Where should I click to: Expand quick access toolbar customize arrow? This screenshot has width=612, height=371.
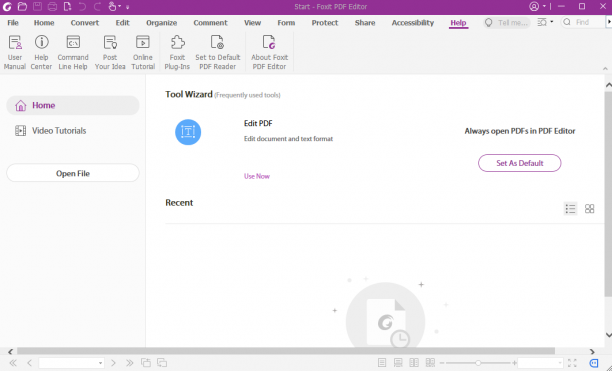[x=127, y=7]
